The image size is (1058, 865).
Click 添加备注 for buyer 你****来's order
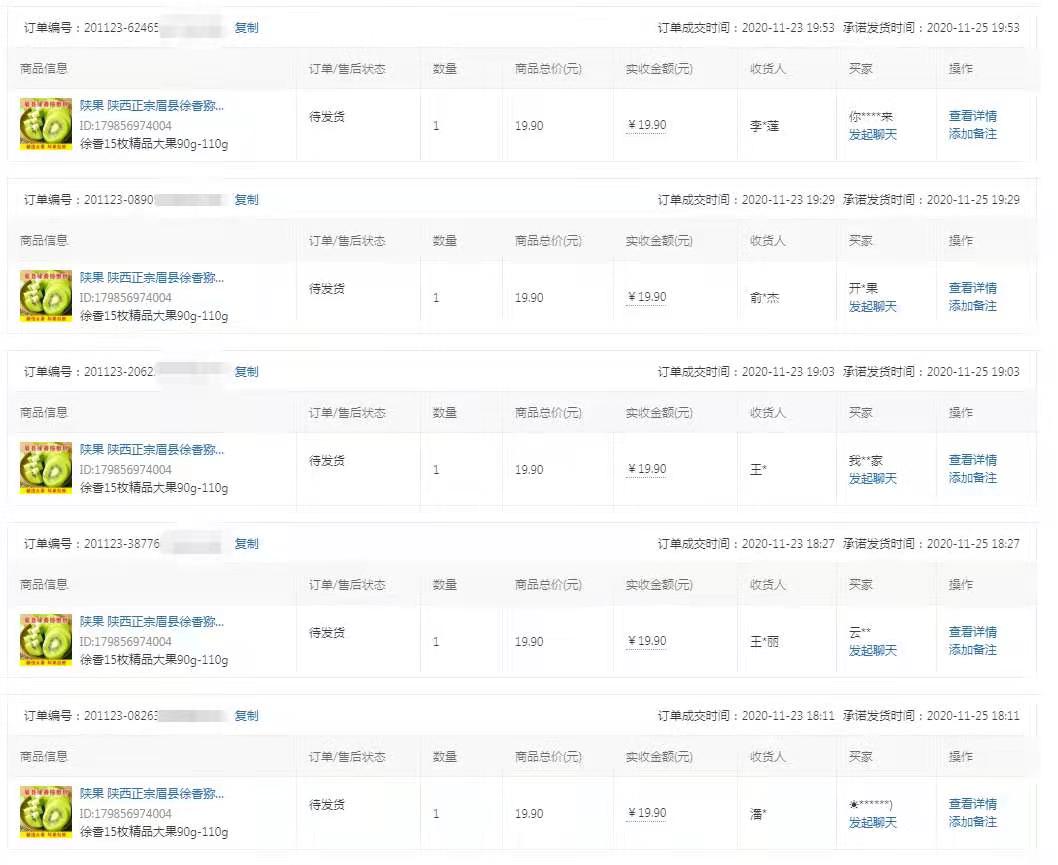pos(972,134)
